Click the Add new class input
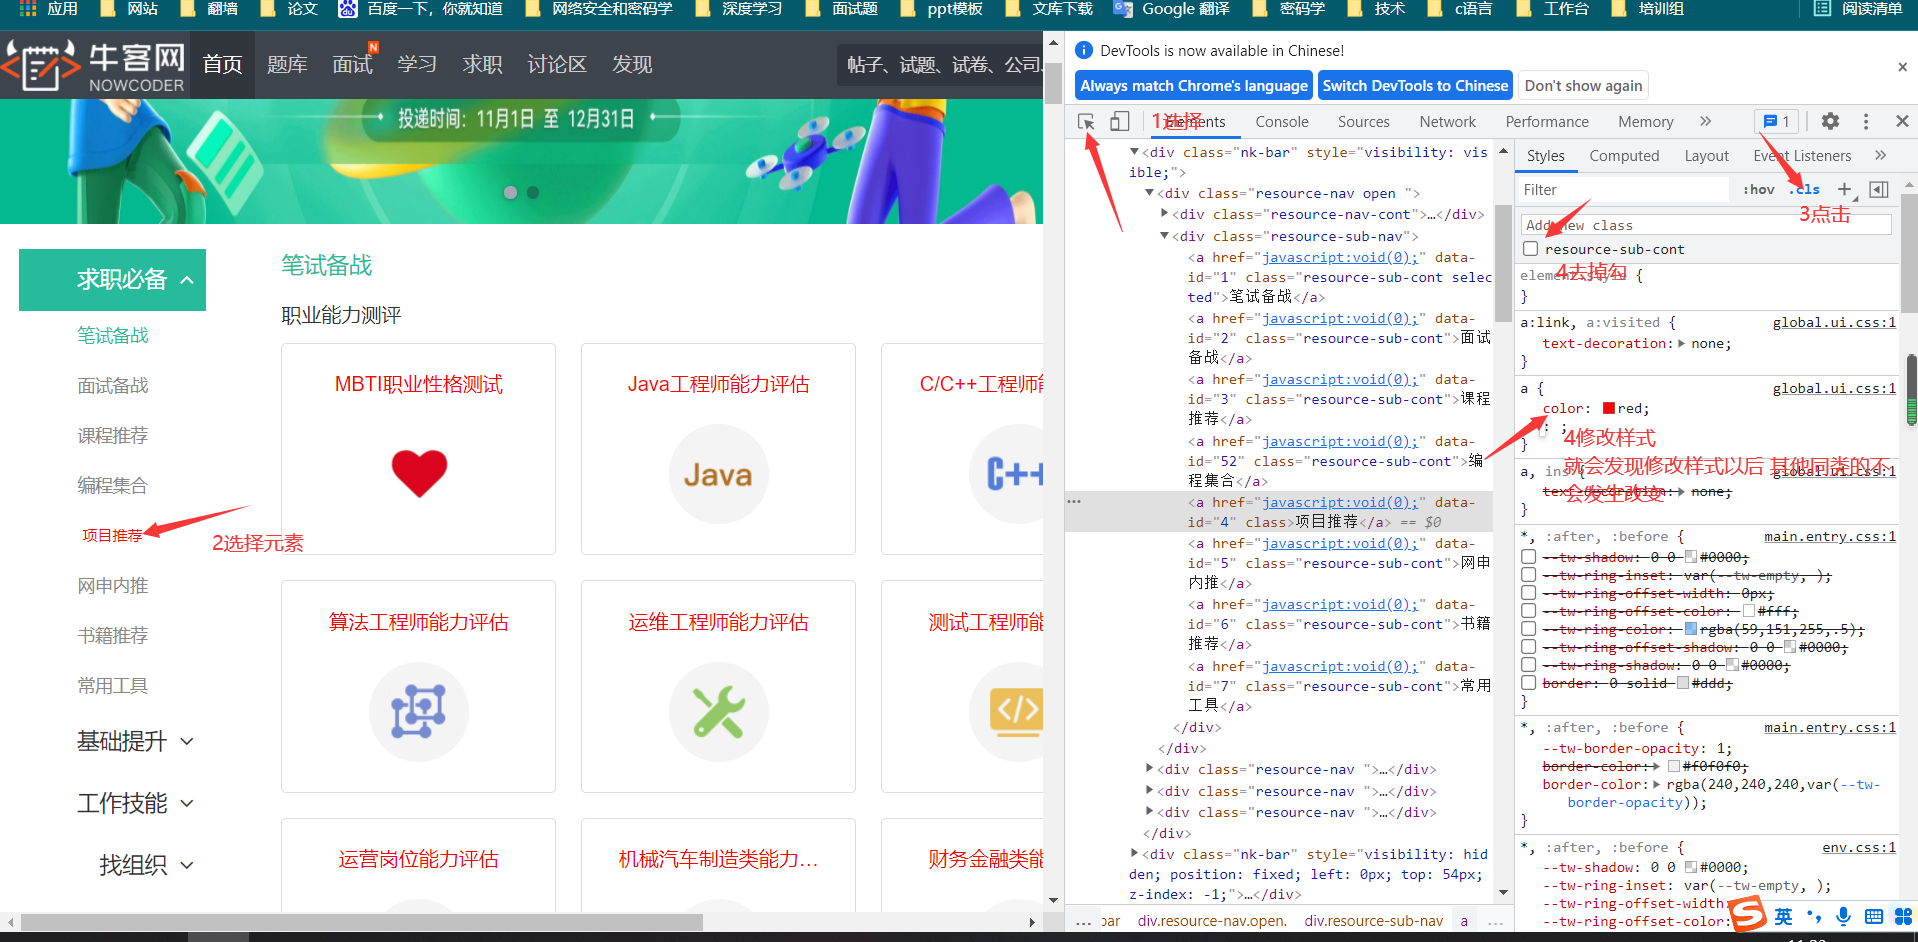This screenshot has height=942, width=1918. pyautogui.click(x=1706, y=225)
